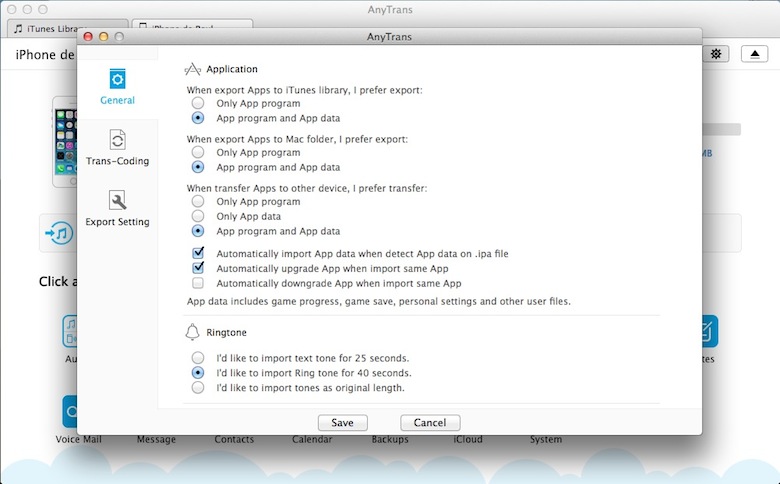Image resolution: width=780 pixels, height=484 pixels.
Task: Select Only App program for Mac folder export
Action: [x=198, y=152]
